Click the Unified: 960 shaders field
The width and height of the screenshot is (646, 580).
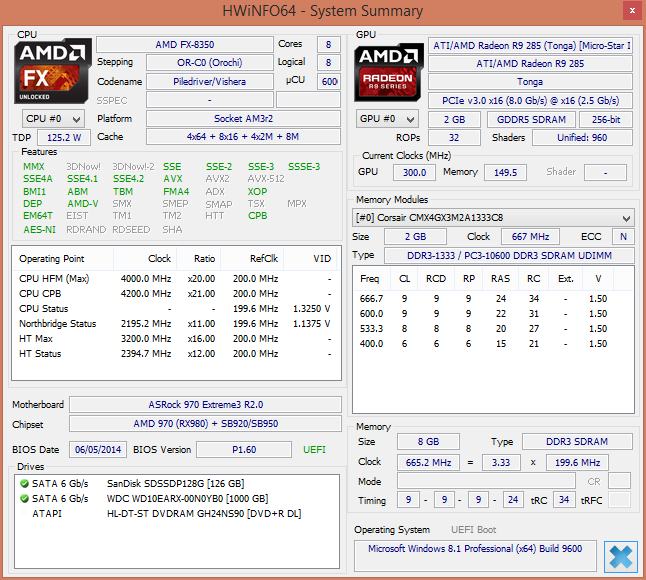582,138
